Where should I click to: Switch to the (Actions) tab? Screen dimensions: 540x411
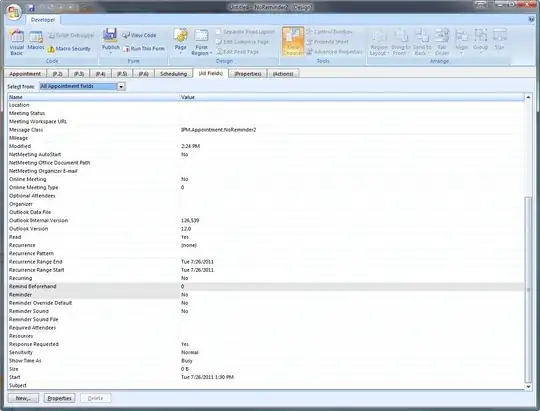283,74
